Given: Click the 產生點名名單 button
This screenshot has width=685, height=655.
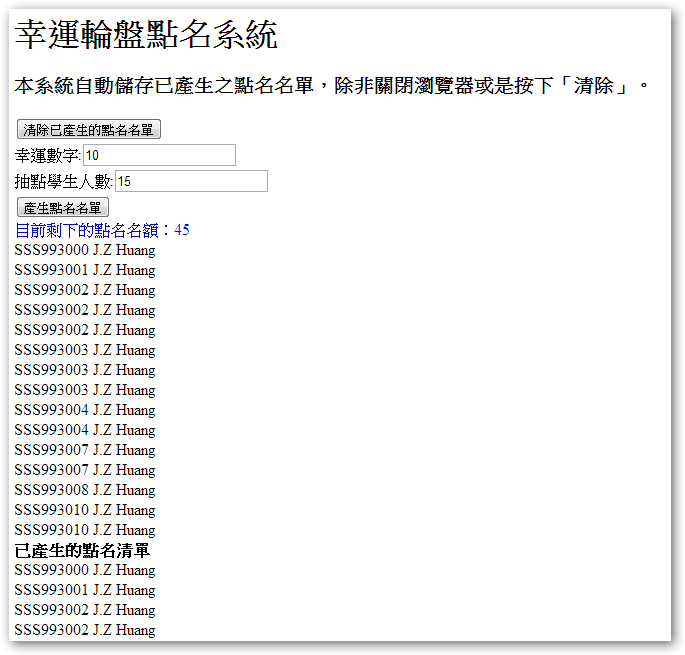Looking at the screenshot, I should [62, 207].
